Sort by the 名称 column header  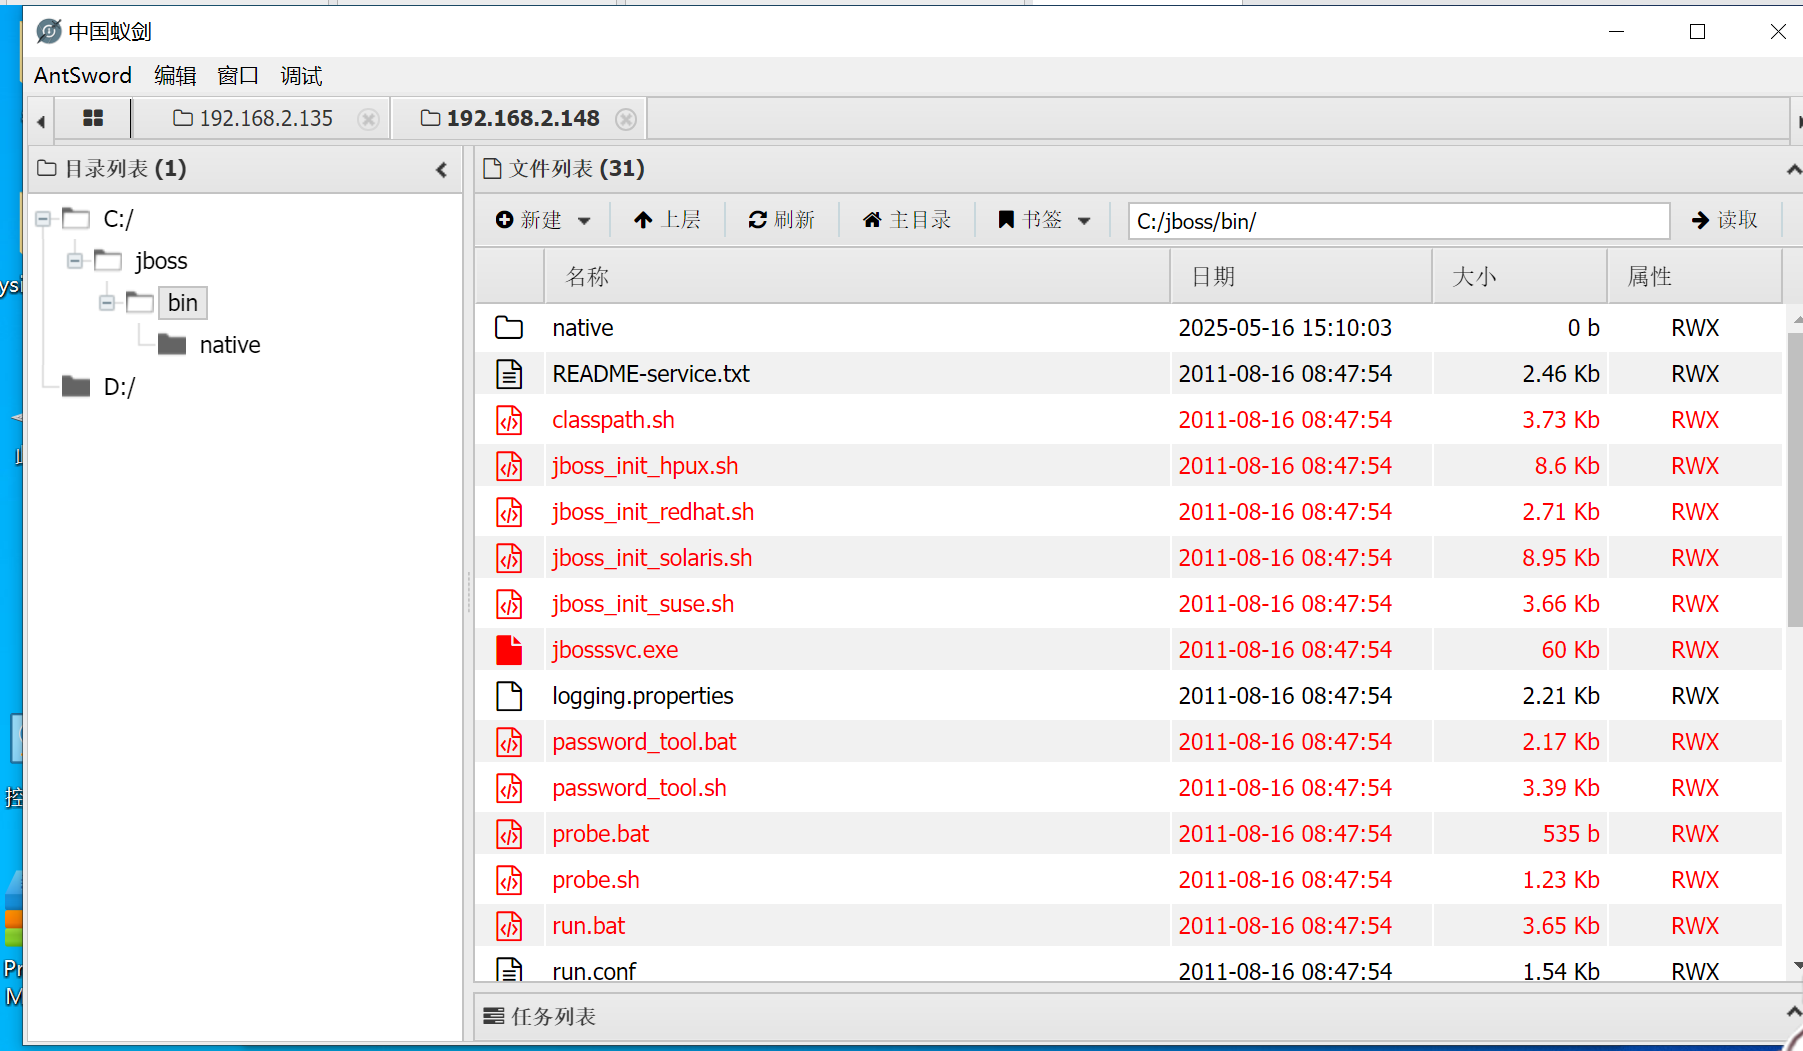tap(857, 277)
